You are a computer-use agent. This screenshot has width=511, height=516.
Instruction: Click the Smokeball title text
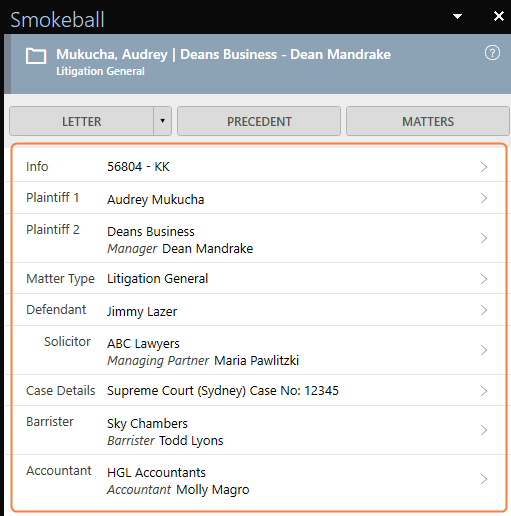coord(57,19)
